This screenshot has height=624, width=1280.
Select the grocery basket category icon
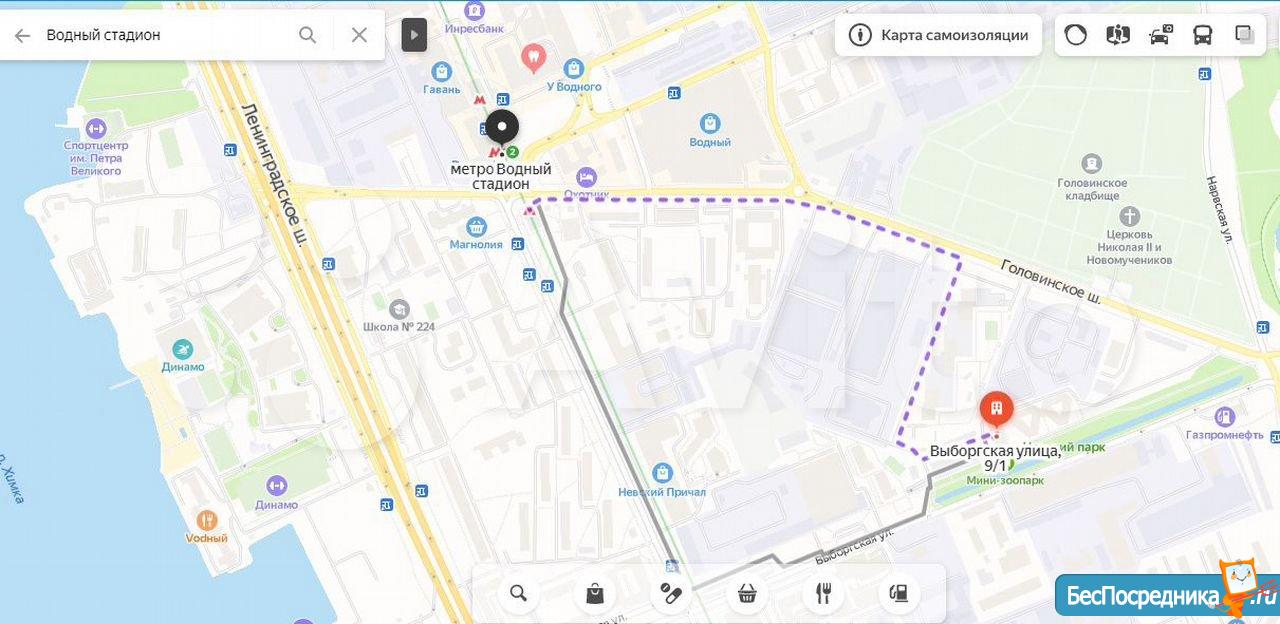(746, 594)
